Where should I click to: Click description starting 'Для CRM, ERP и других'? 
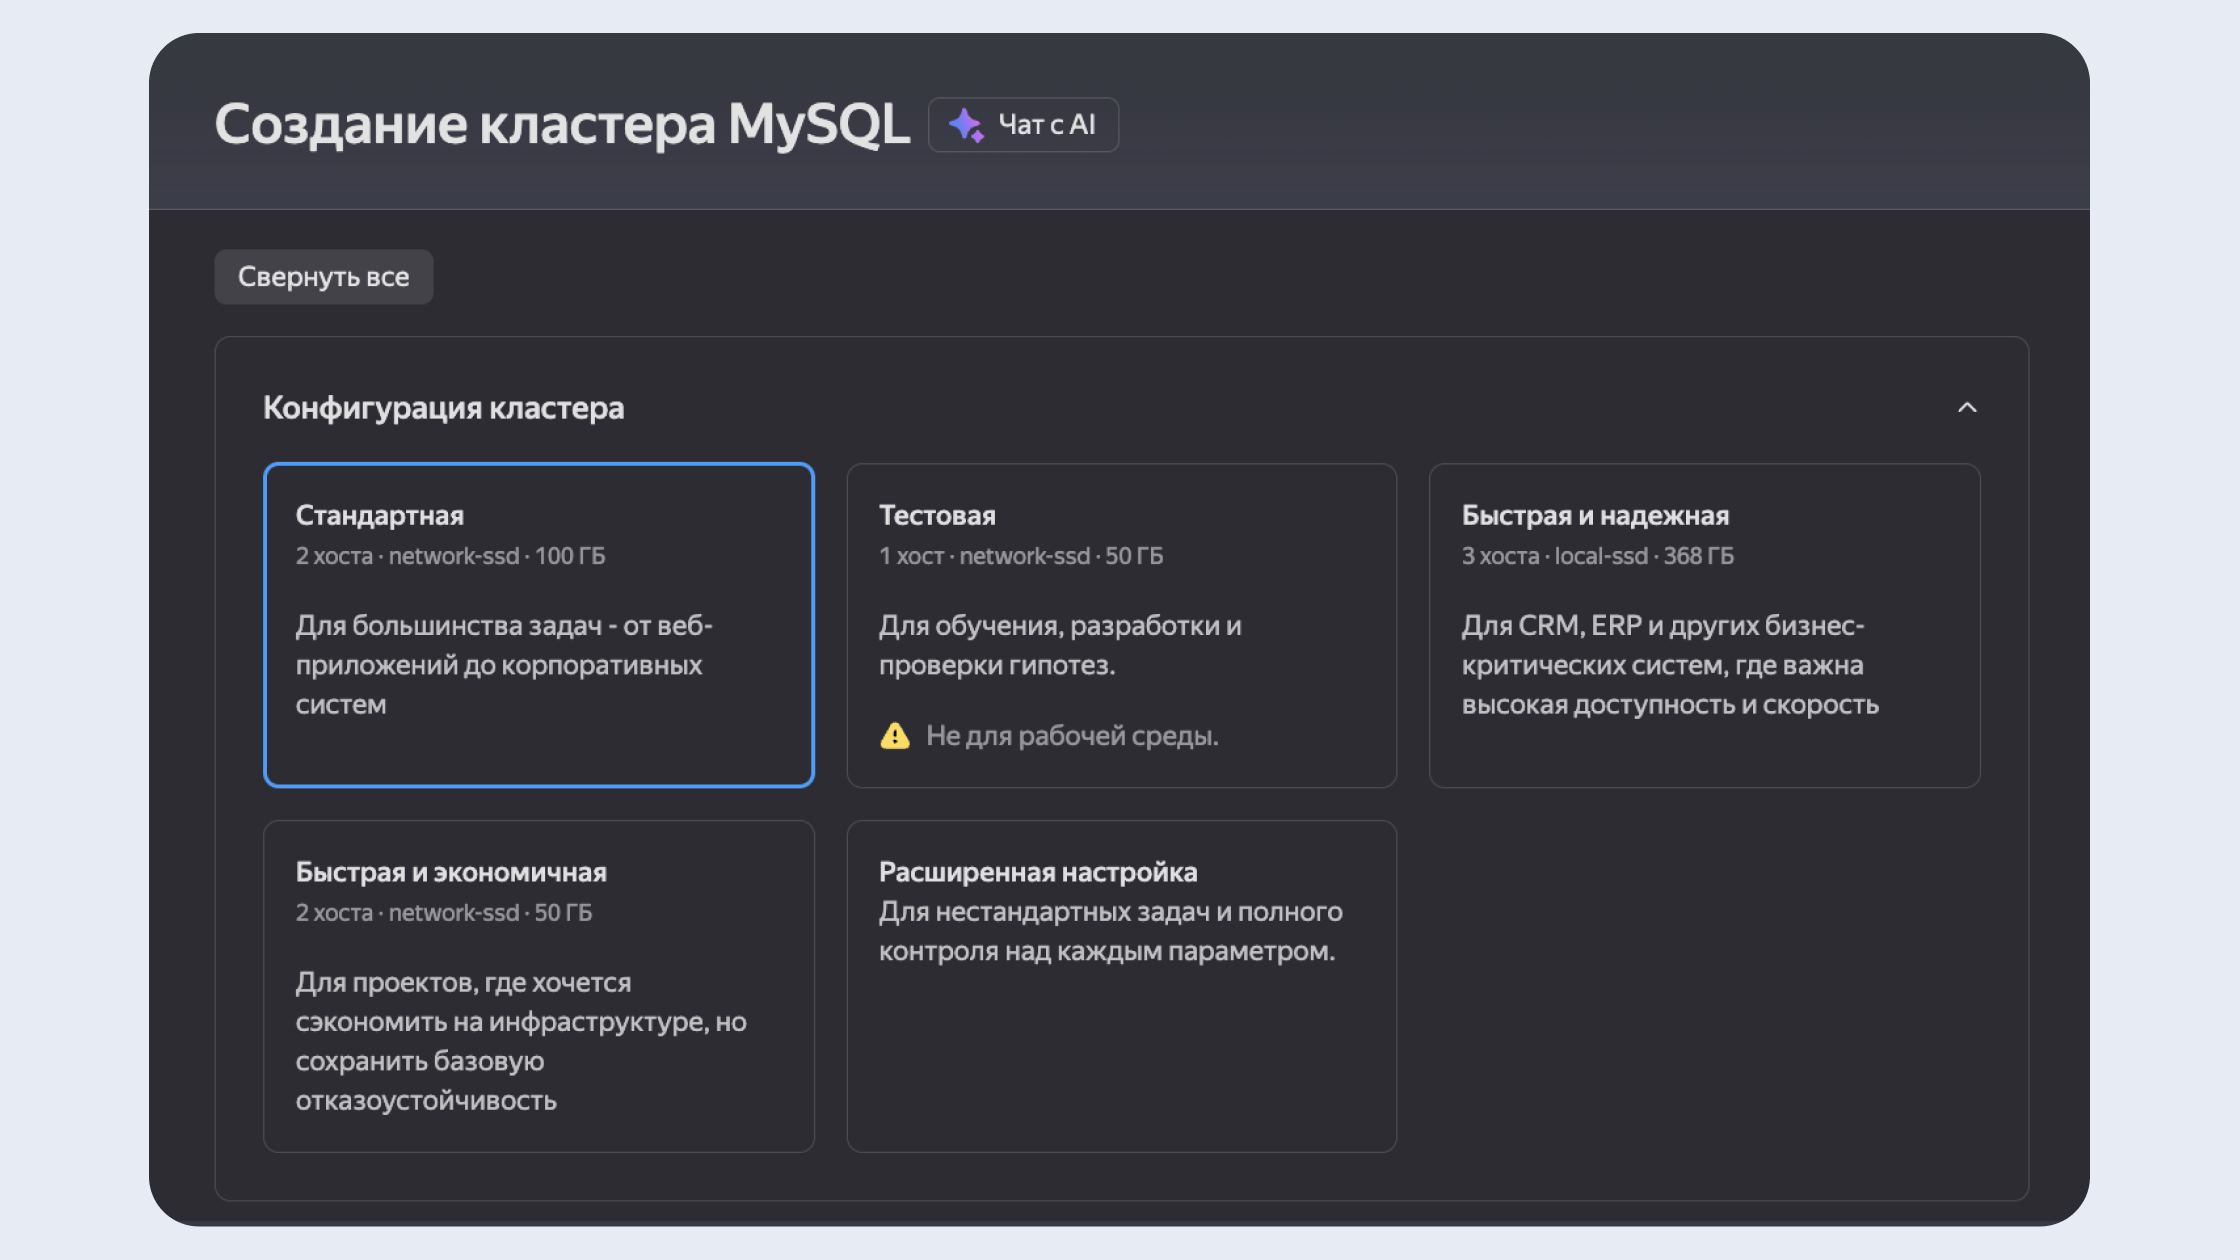click(x=1670, y=665)
